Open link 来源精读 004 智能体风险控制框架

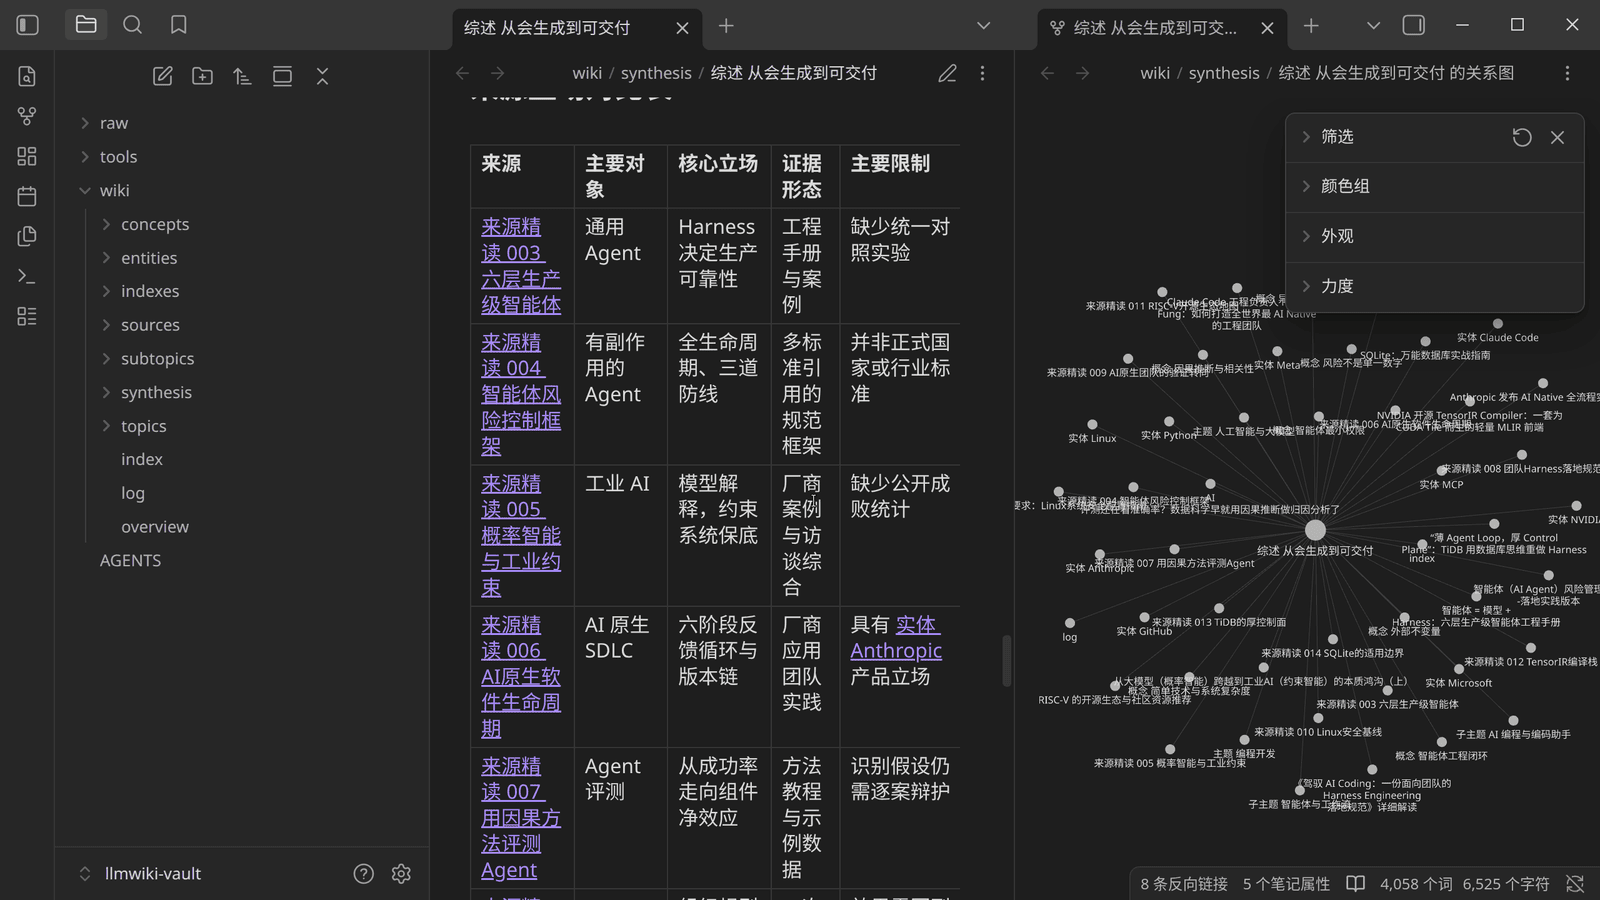521,394
